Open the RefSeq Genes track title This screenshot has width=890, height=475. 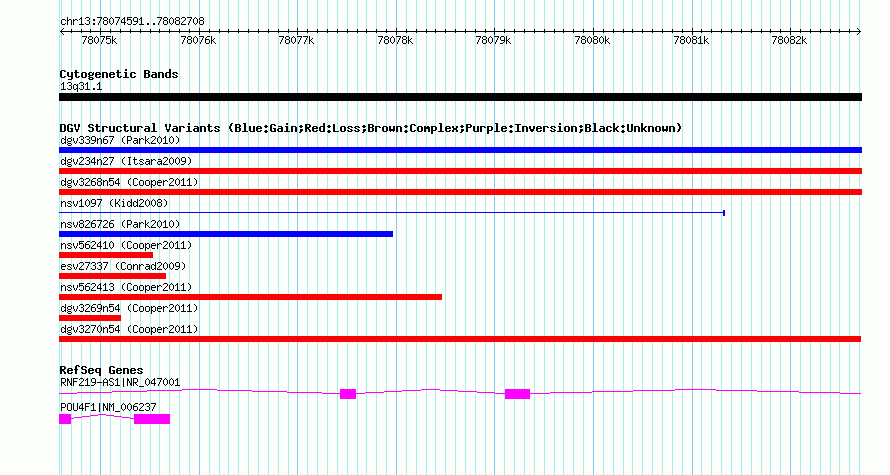tap(101, 370)
